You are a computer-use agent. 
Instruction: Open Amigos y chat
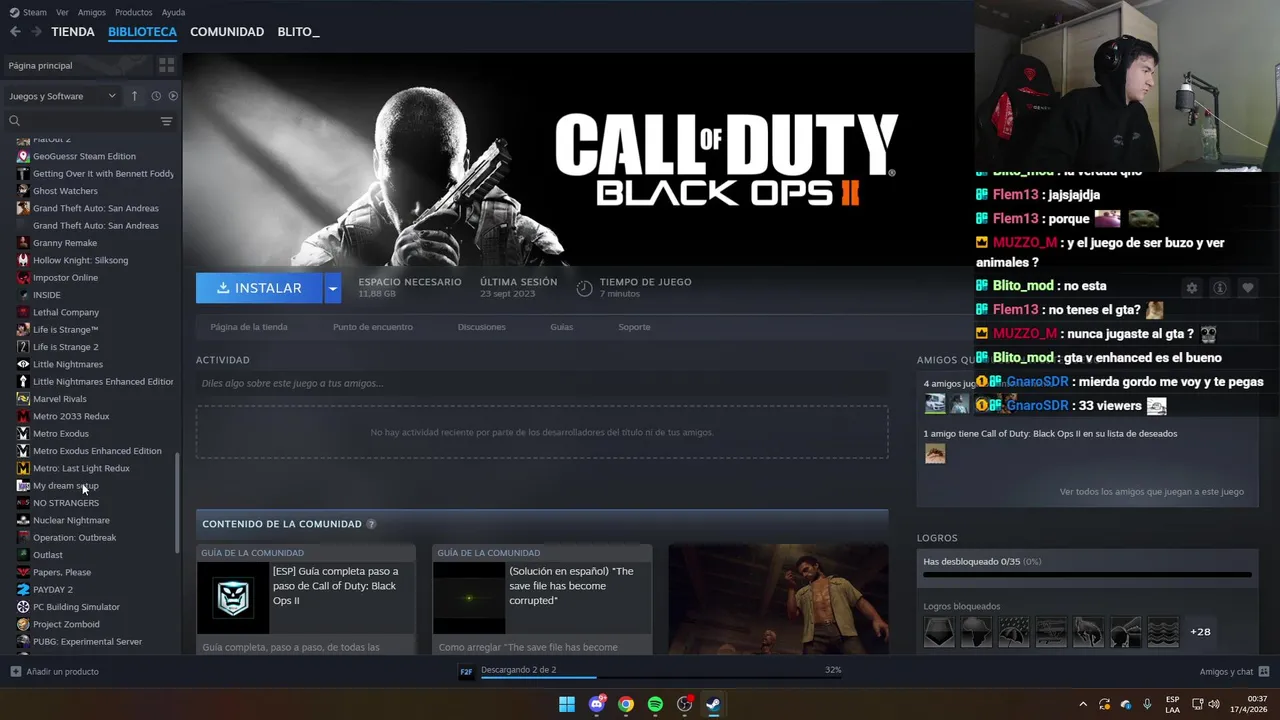(x=1234, y=672)
